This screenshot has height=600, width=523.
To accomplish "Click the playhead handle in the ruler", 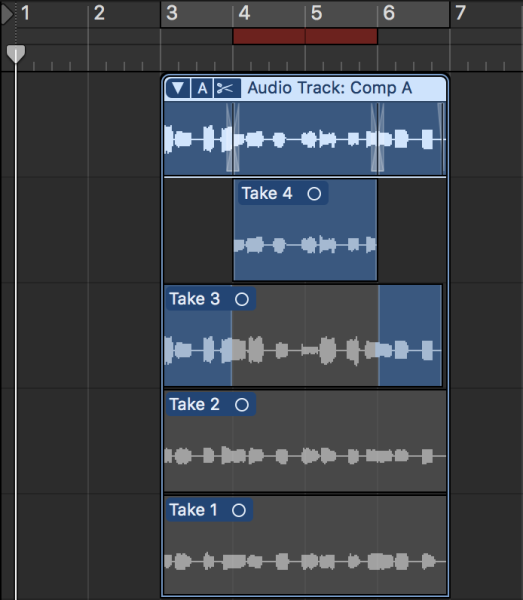I will (16, 54).
